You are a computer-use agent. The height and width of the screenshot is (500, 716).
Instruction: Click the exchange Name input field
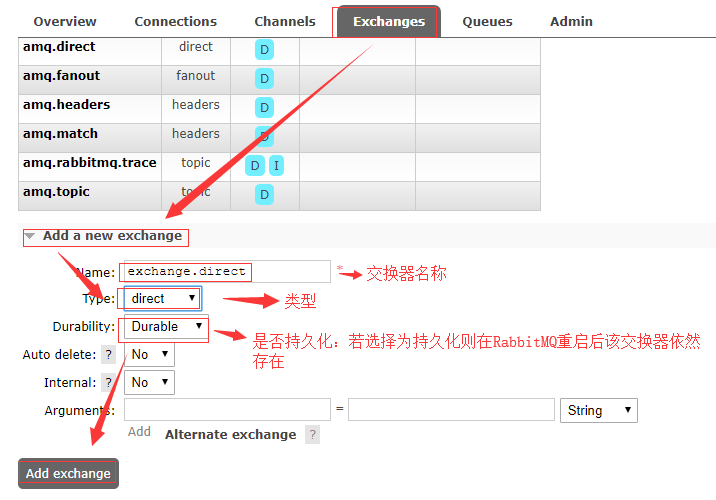point(227,272)
